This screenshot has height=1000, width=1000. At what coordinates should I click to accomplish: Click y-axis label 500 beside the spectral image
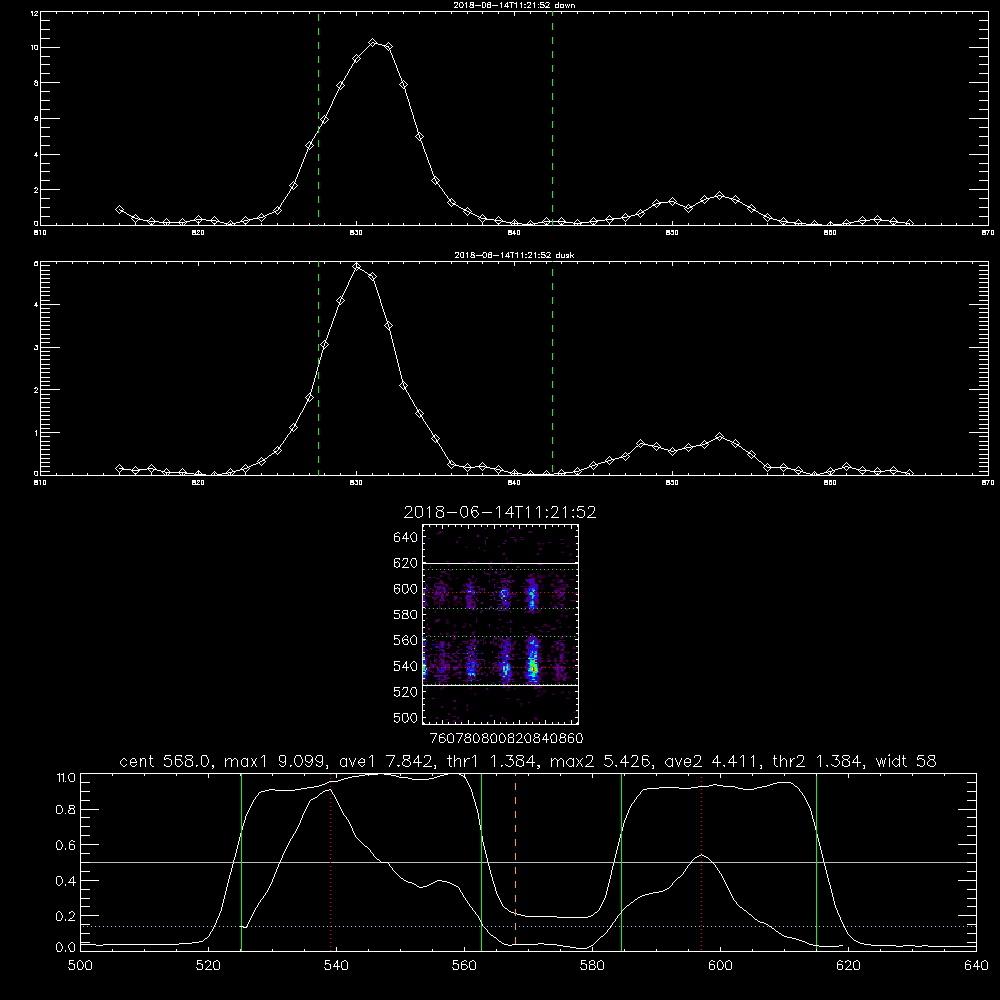[405, 717]
